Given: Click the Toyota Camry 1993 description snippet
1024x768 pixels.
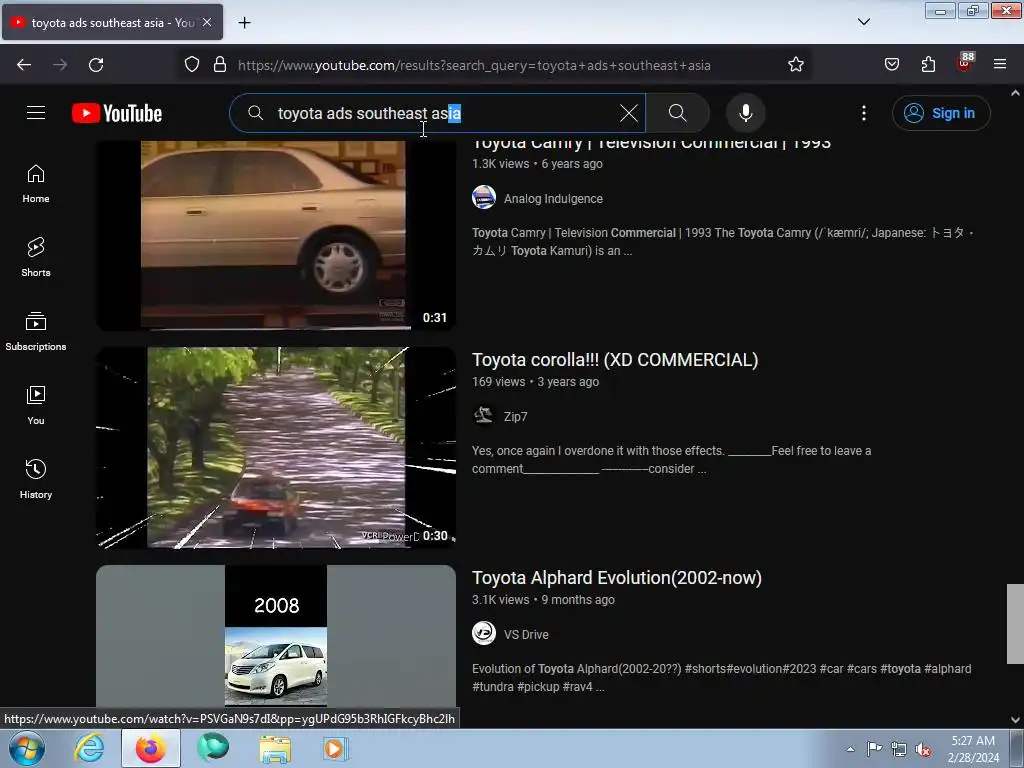Looking at the screenshot, I should [722, 242].
